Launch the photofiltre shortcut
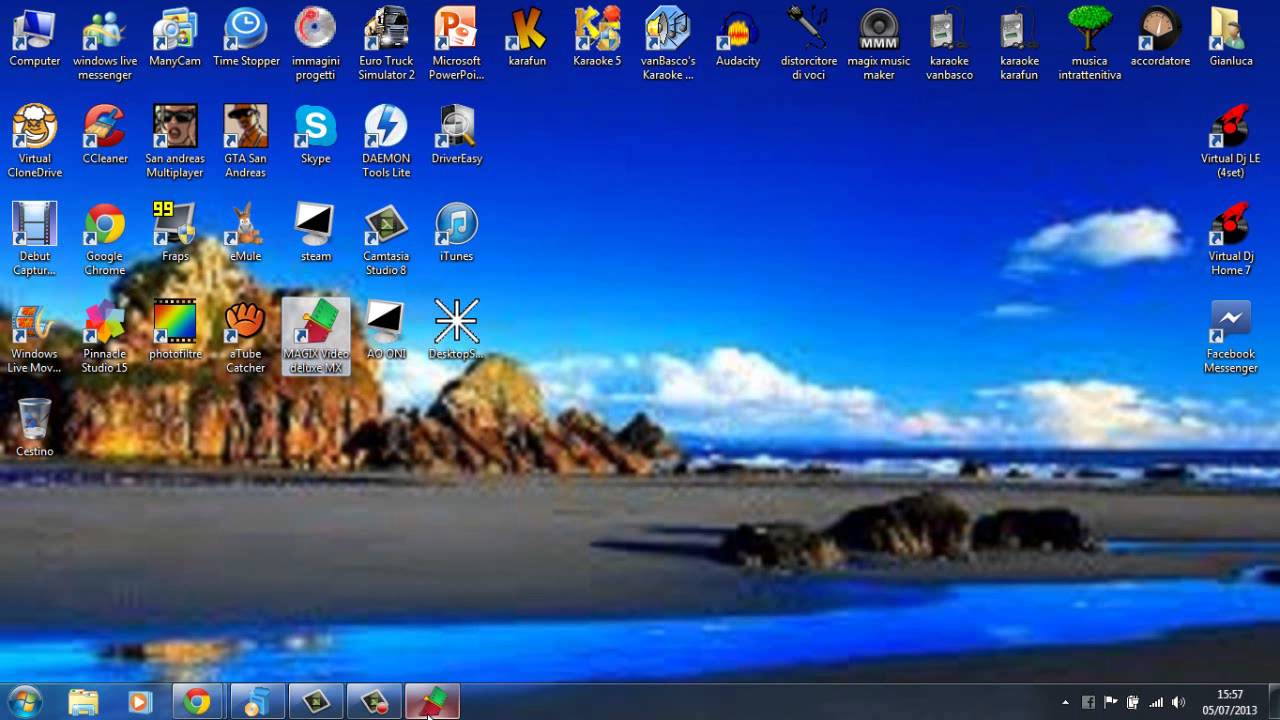This screenshot has height=720, width=1280. pos(175,331)
